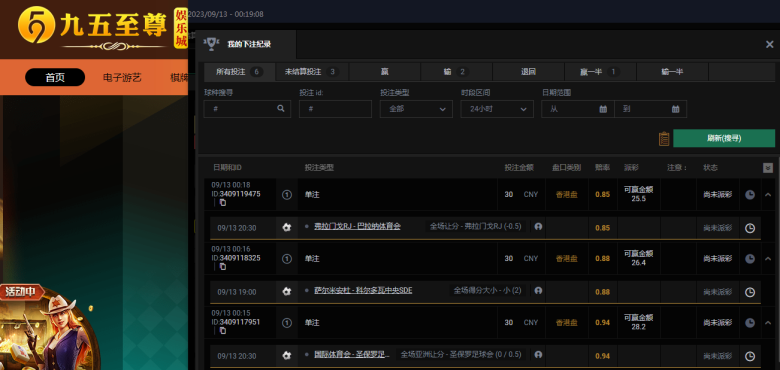Close the 我的下注纪录 panel
Screen dimensions: 780x370
(x=769, y=44)
